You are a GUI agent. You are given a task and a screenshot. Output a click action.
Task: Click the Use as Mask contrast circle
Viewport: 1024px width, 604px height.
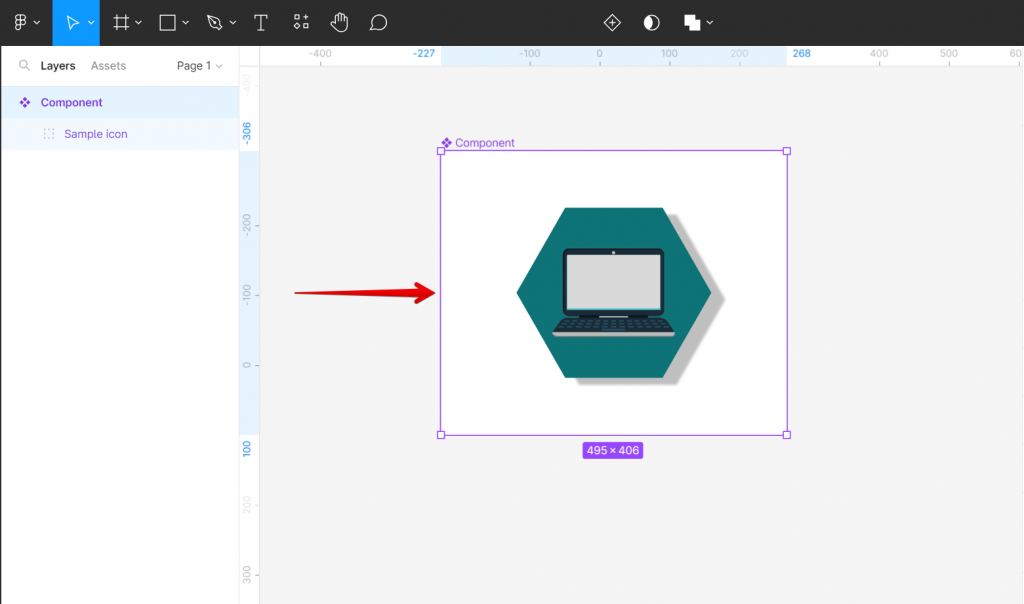click(651, 22)
